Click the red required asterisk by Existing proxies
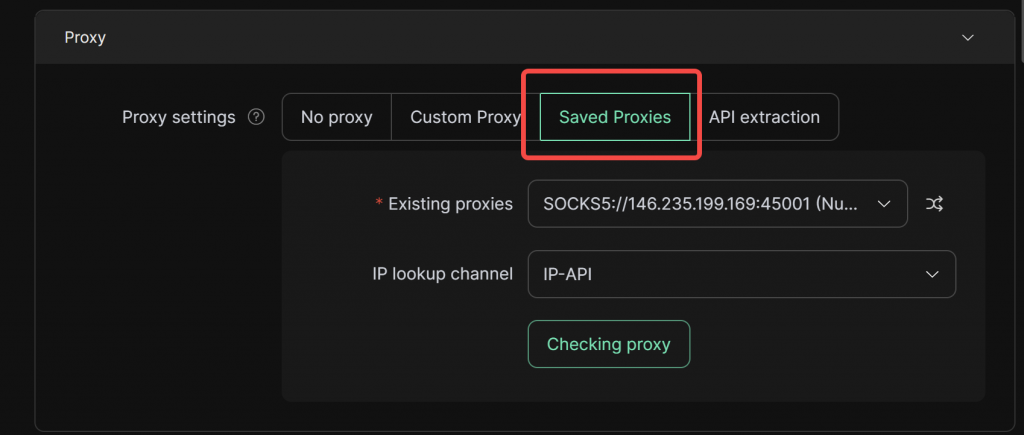Viewport: 1024px width, 435px height. [379, 204]
